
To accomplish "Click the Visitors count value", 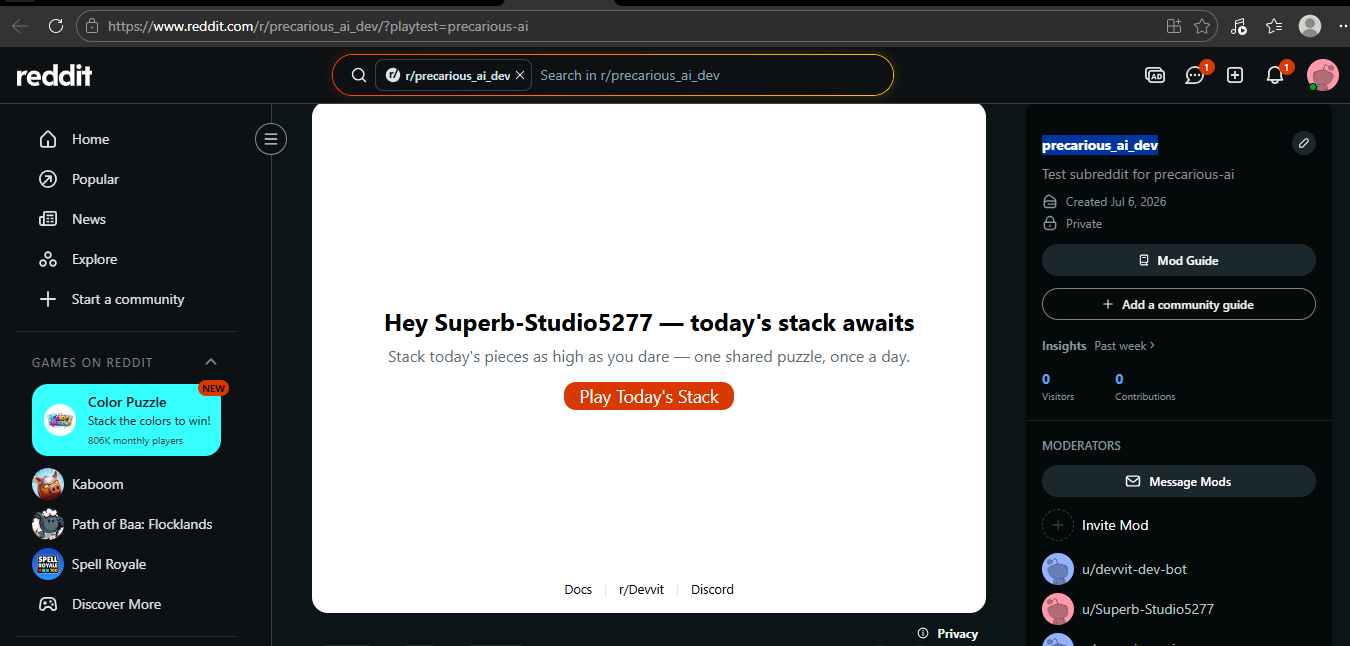I will click(1046, 379).
